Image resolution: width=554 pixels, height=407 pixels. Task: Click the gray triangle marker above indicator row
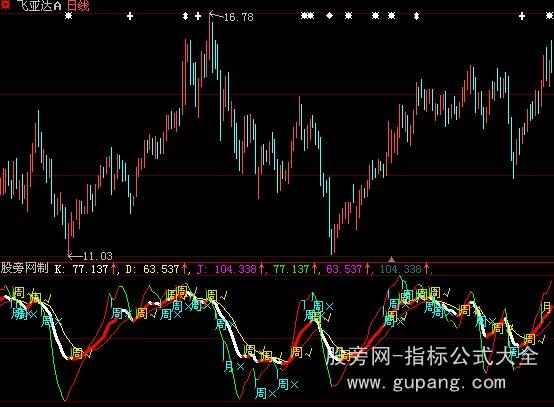(391, 259)
